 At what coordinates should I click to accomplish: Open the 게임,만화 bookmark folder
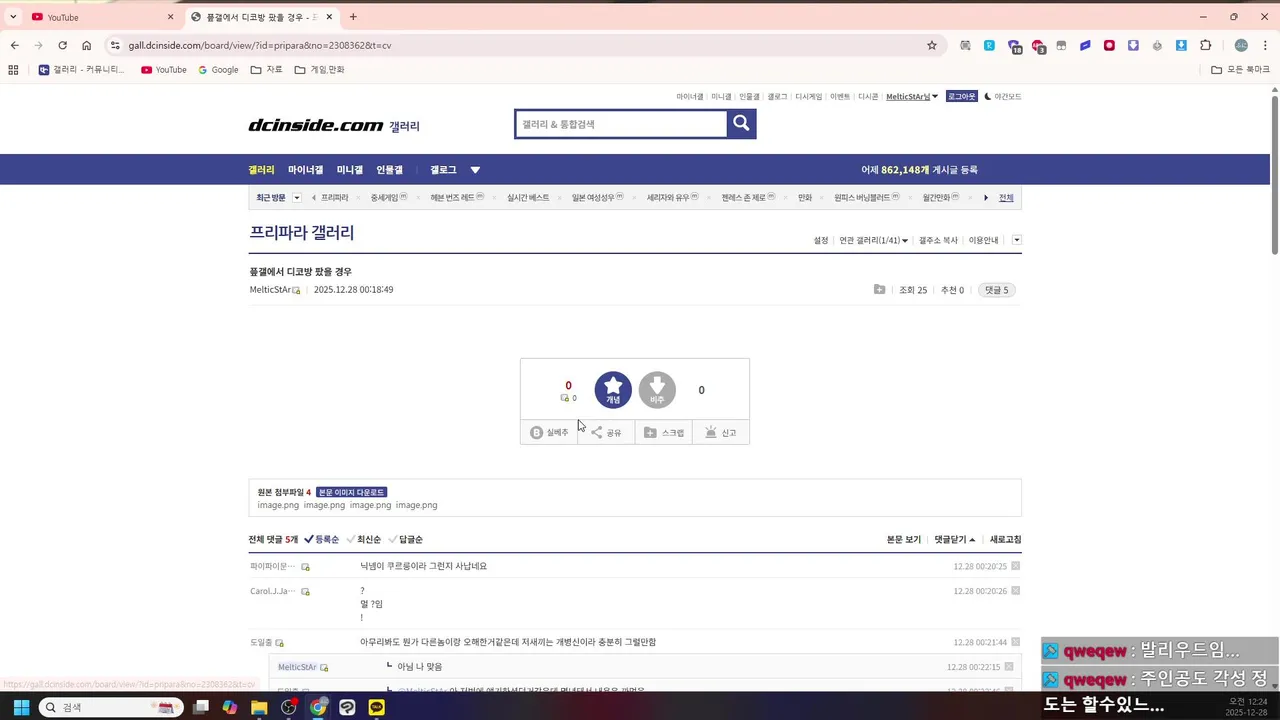tap(320, 70)
